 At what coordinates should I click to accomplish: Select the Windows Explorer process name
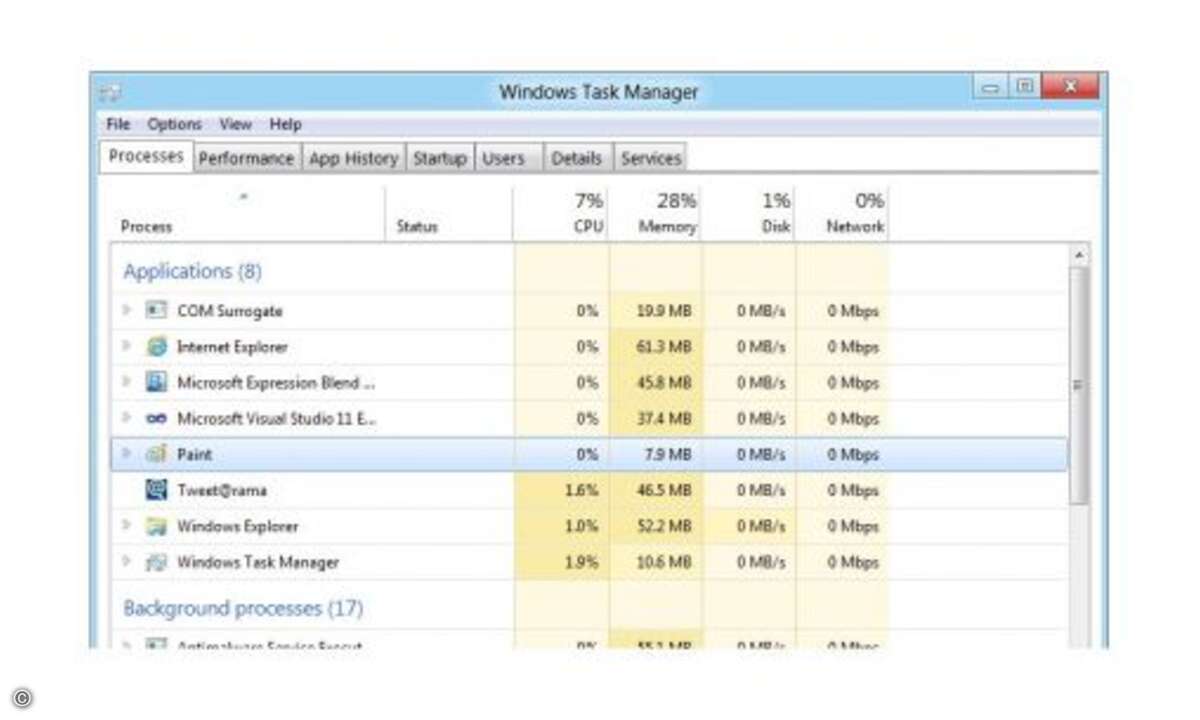point(238,526)
